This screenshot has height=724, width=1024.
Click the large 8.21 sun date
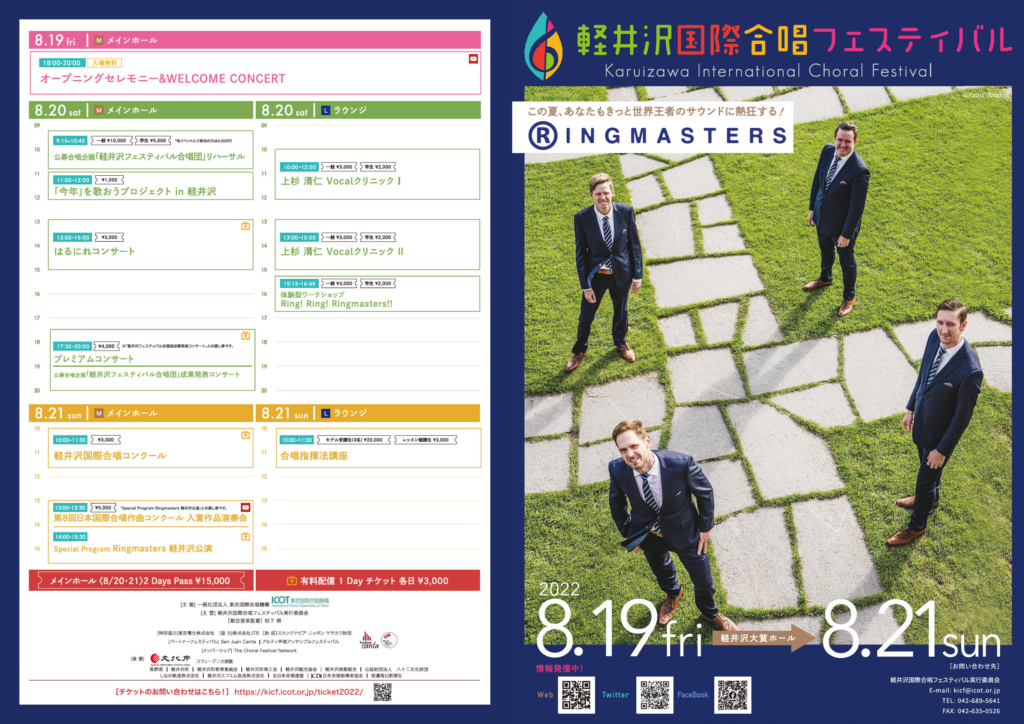911,630
